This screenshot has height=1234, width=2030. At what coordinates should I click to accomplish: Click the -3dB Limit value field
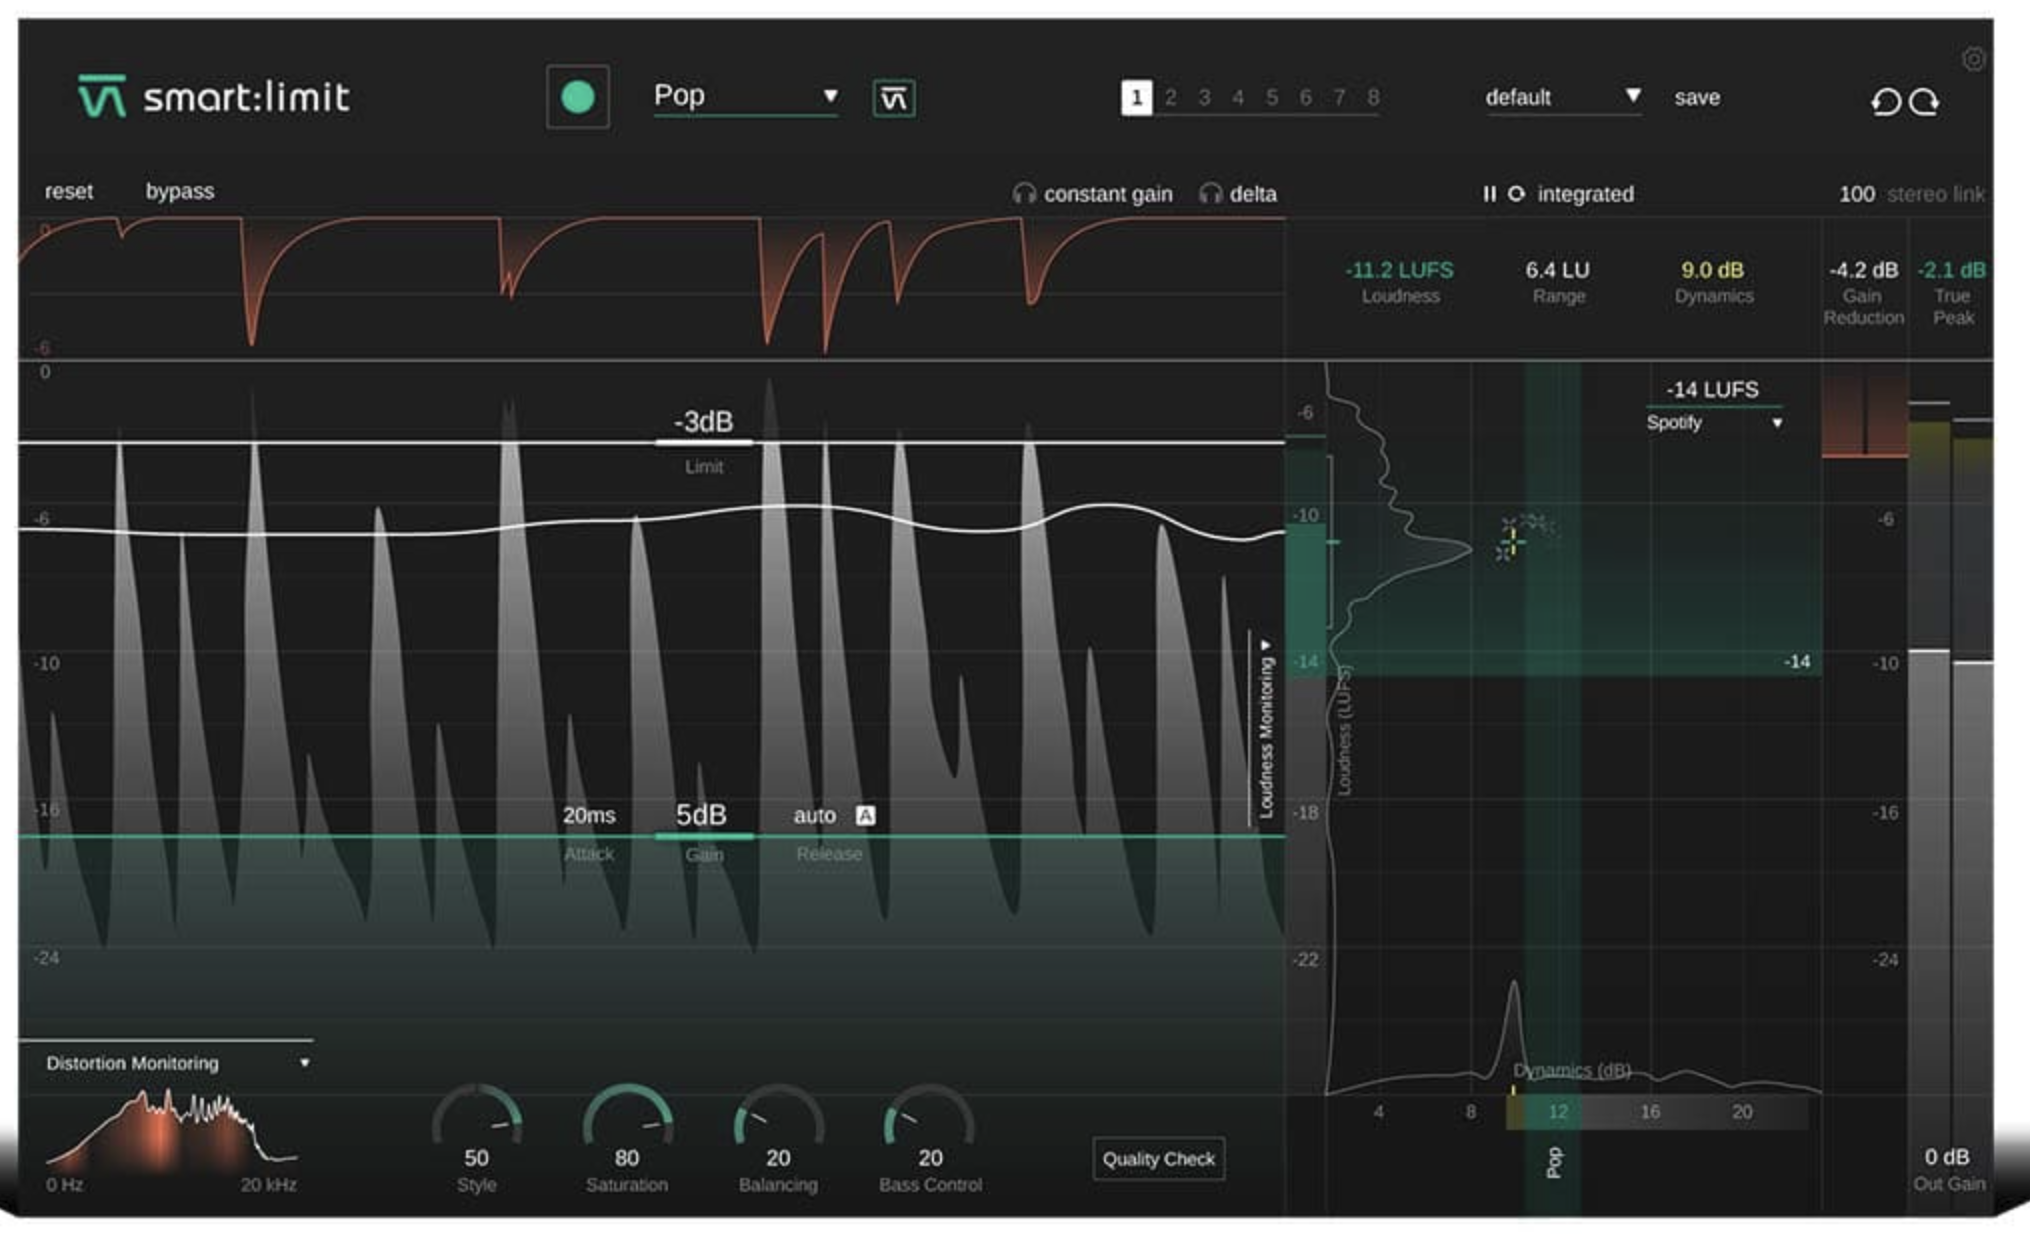tap(703, 422)
